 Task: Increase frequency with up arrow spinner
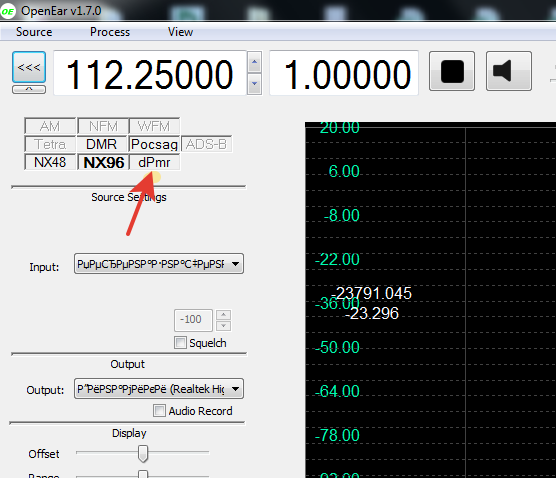254,62
